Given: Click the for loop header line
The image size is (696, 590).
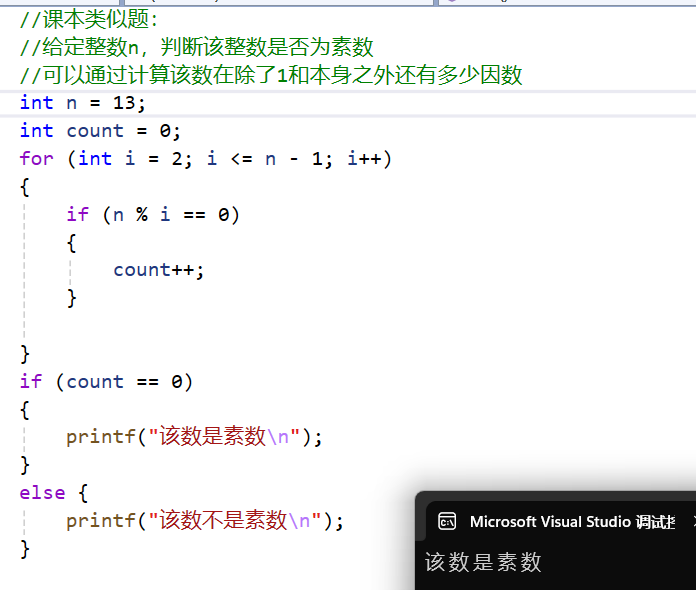Looking at the screenshot, I should 206,159.
